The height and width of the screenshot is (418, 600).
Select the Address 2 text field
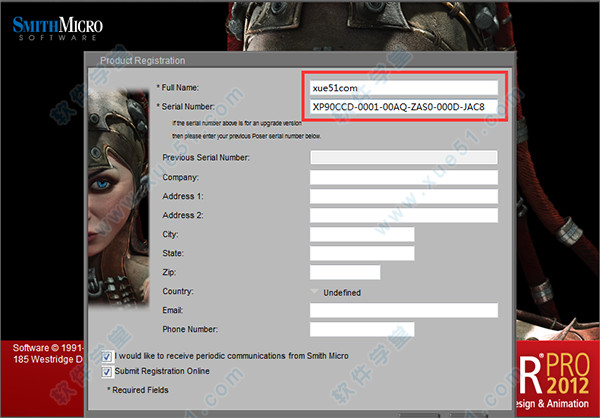(x=404, y=215)
